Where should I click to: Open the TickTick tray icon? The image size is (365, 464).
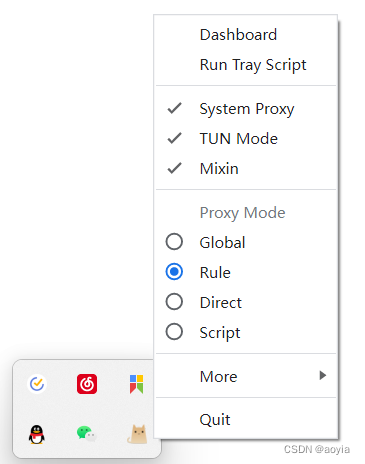[37, 384]
